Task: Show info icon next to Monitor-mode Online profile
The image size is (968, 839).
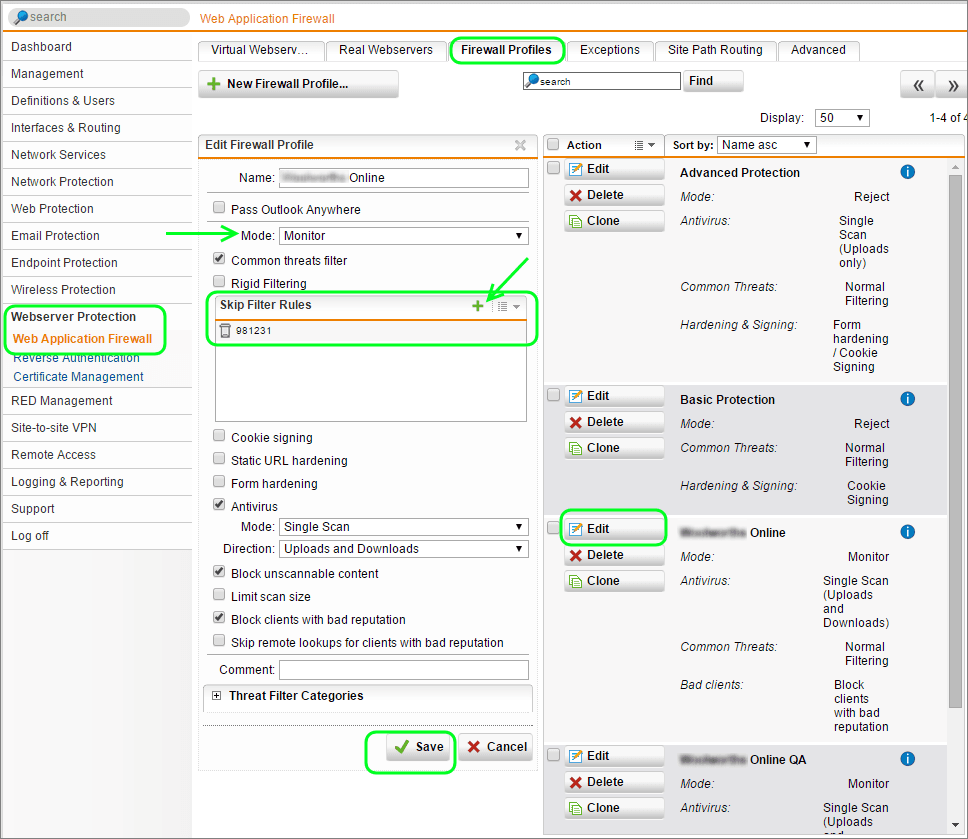Action: (908, 532)
